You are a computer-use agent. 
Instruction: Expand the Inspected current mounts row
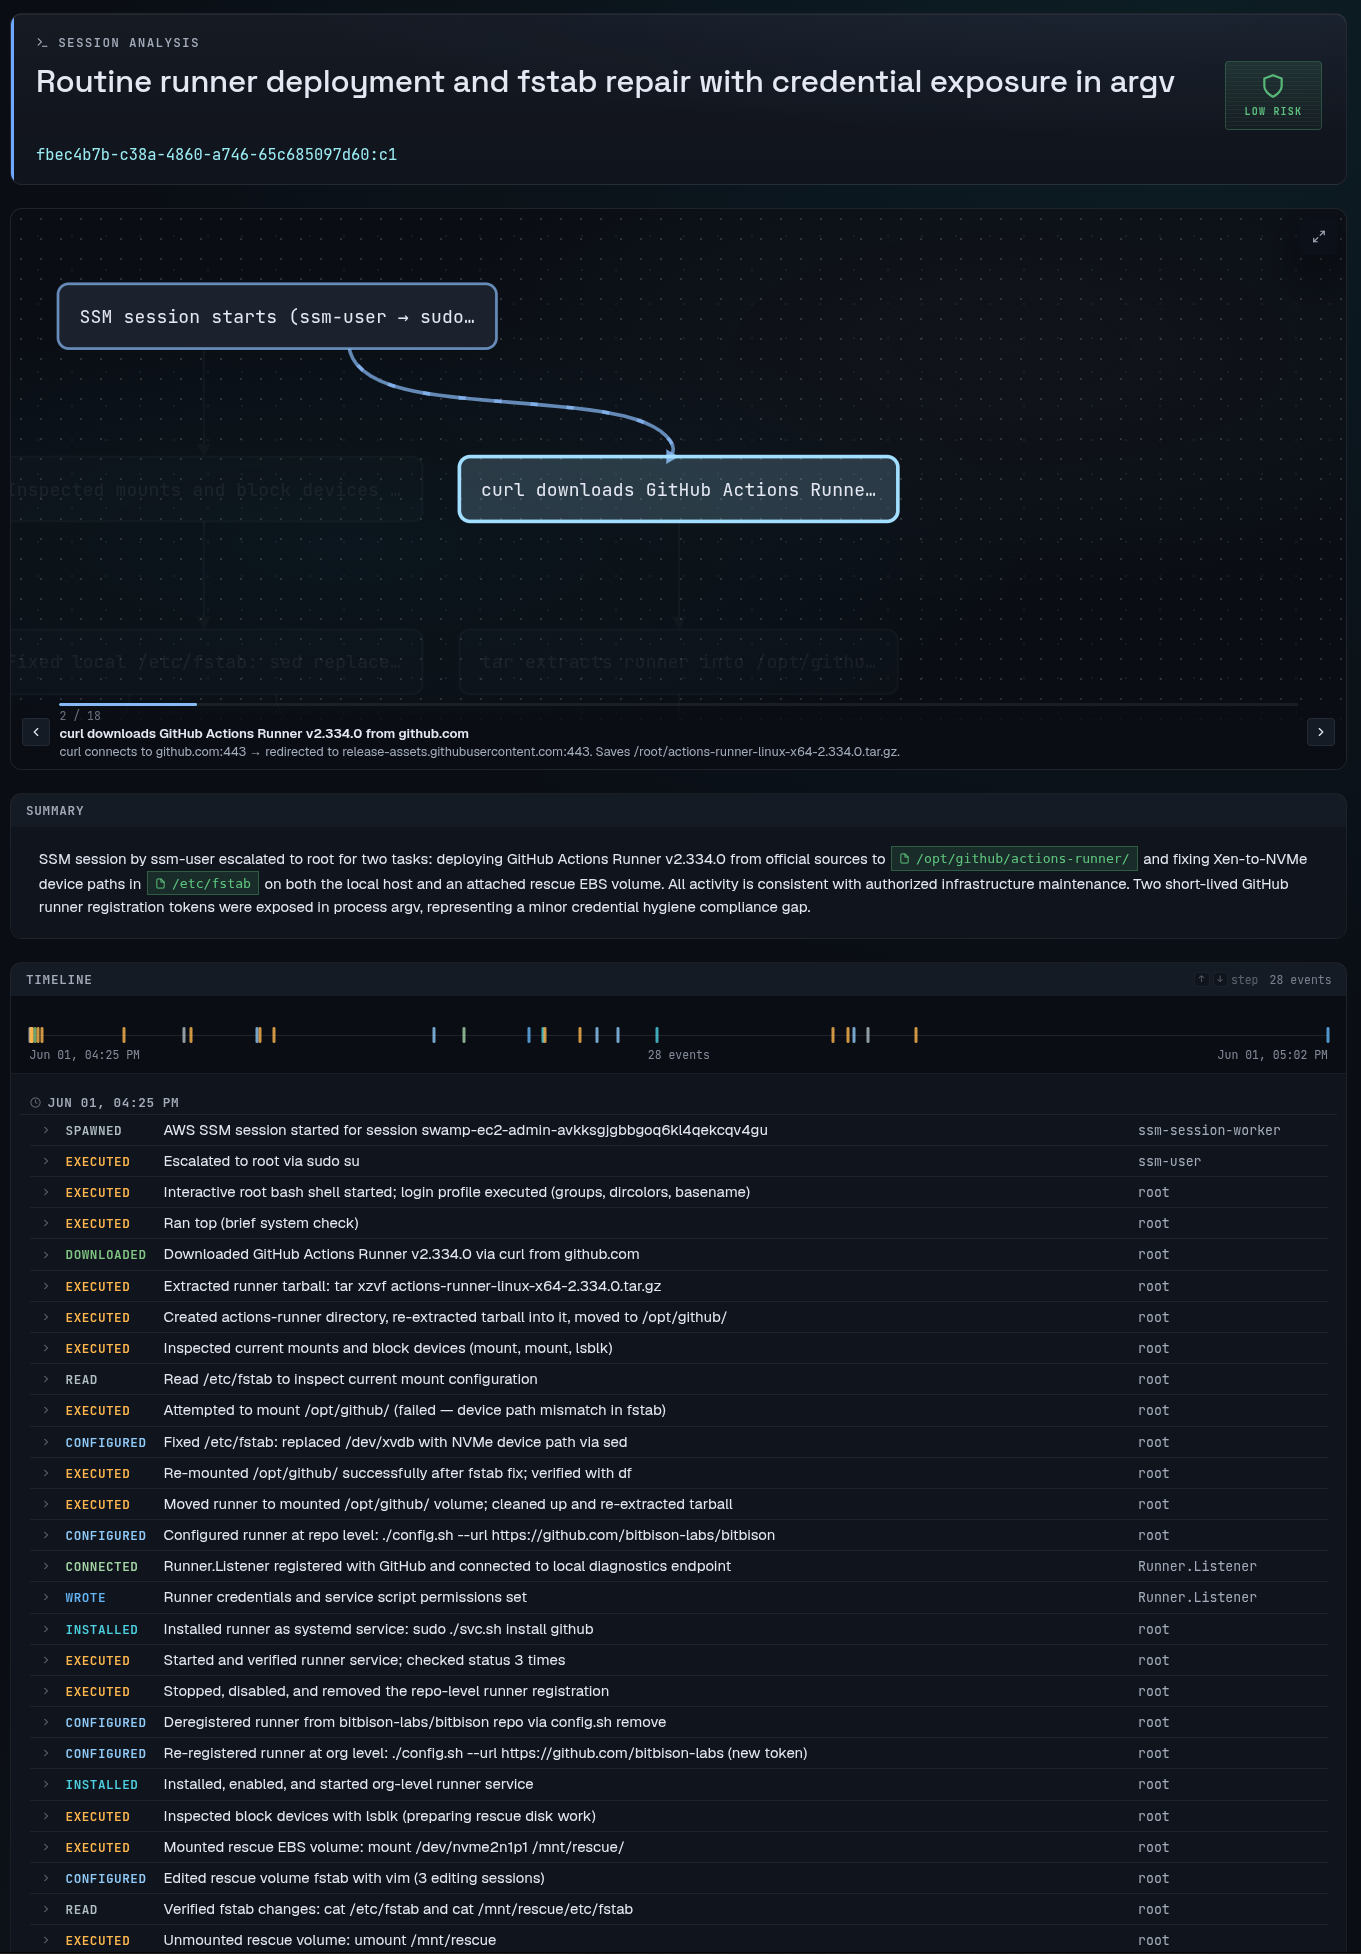[679, 1348]
